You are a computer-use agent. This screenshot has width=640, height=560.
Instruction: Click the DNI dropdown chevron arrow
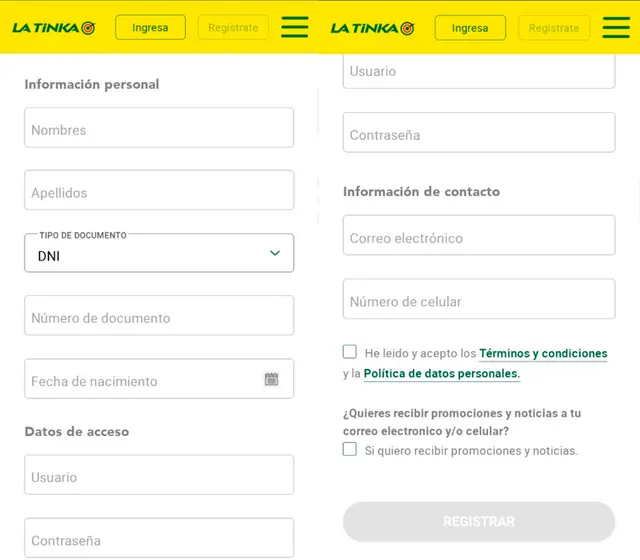(275, 254)
